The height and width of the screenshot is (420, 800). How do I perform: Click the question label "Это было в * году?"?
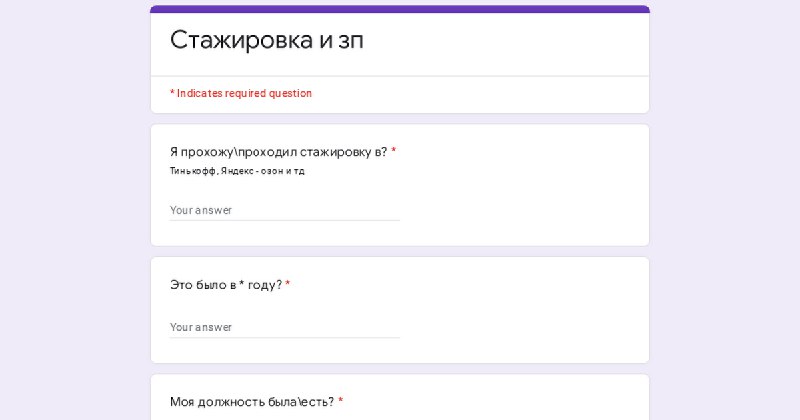coord(226,285)
